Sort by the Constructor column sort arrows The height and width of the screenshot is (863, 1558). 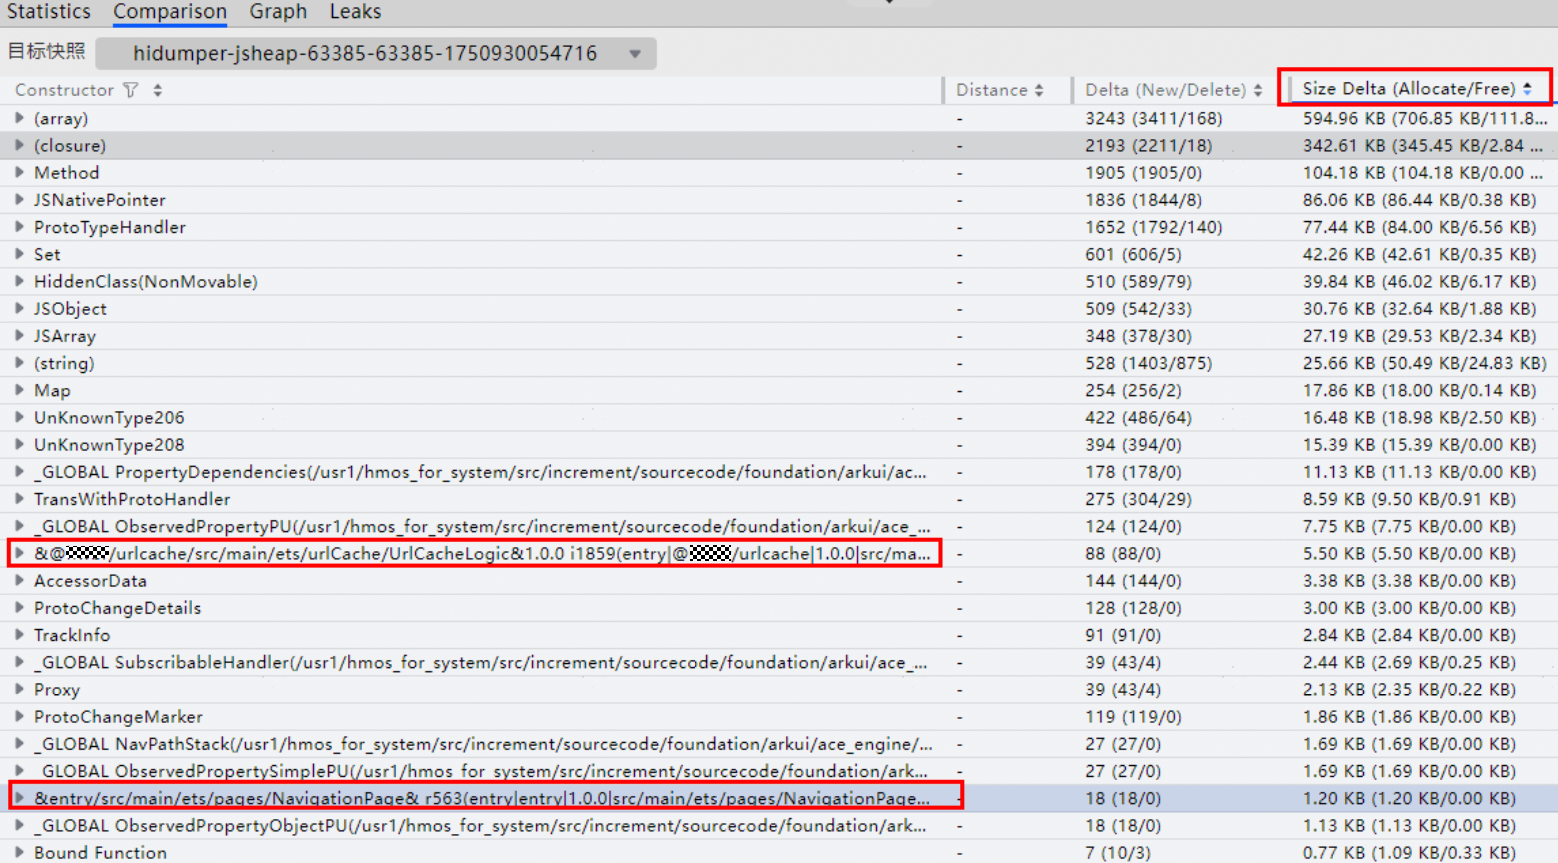click(x=158, y=90)
